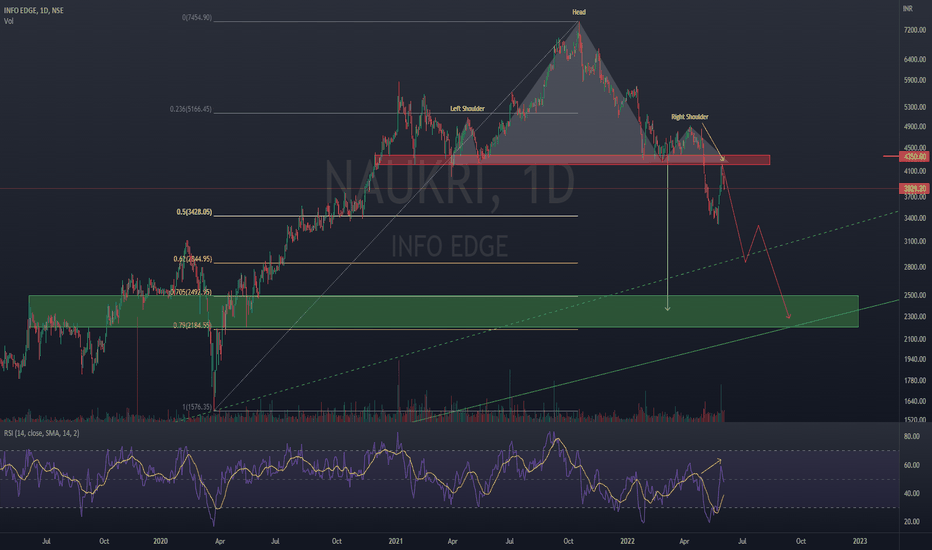Select the 20.00 RSI scale value

(912, 521)
